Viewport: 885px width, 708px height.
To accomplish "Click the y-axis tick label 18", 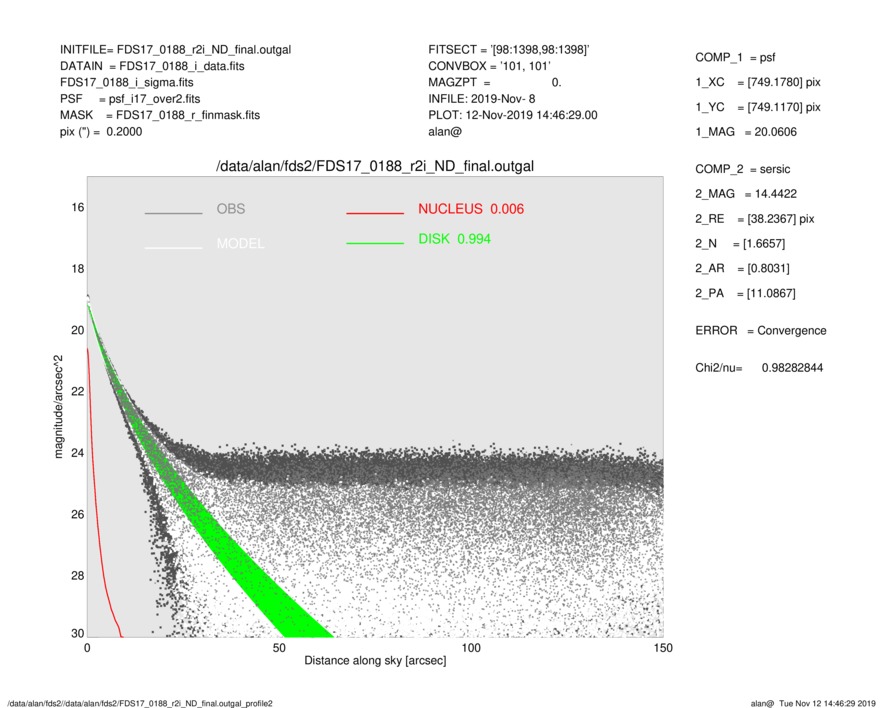I will (77, 269).
